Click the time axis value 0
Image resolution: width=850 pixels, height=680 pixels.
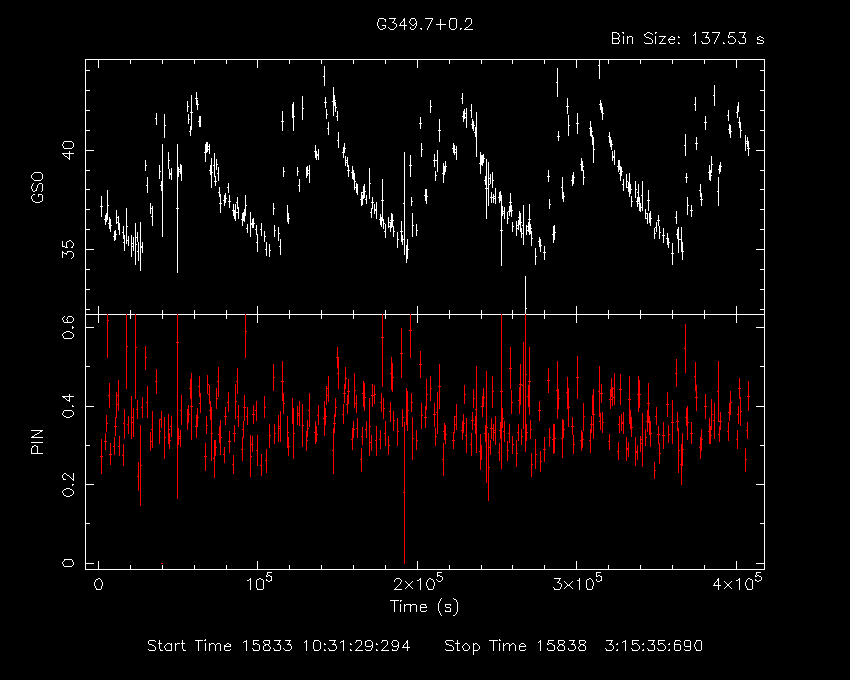pos(98,585)
